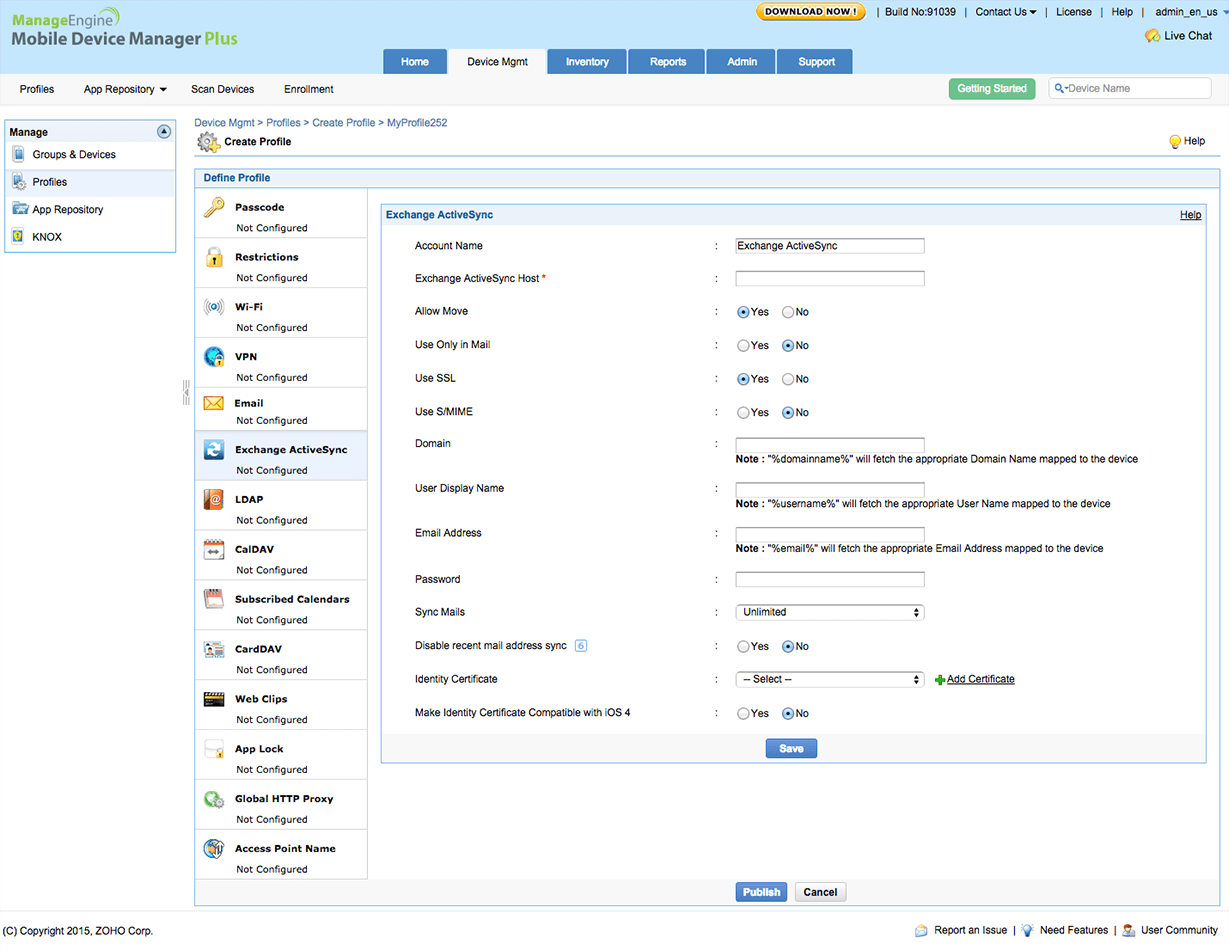Set Use S/MIME to Yes
Image resolution: width=1229 pixels, height=950 pixels.
[743, 413]
